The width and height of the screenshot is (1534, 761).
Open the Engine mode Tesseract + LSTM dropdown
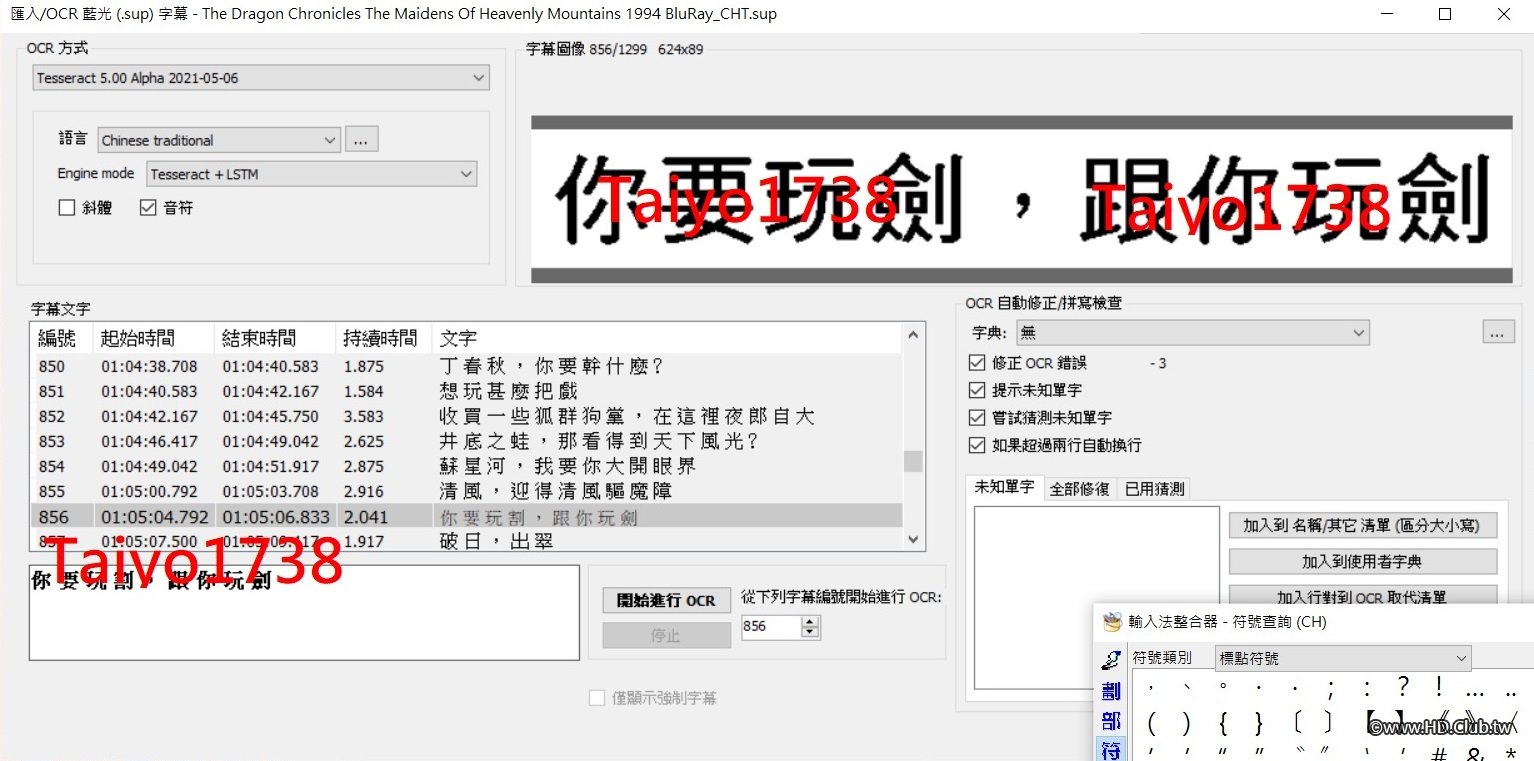(x=312, y=174)
